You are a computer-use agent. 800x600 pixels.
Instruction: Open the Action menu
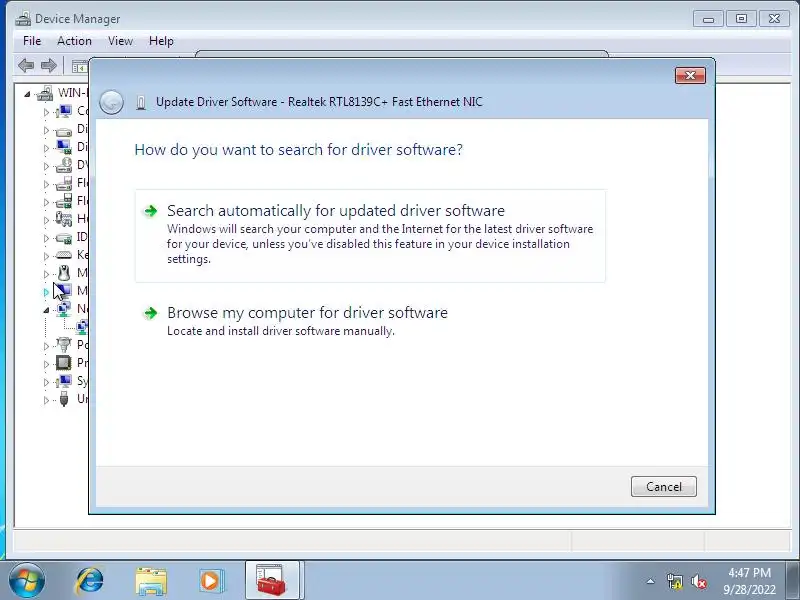pyautogui.click(x=74, y=41)
